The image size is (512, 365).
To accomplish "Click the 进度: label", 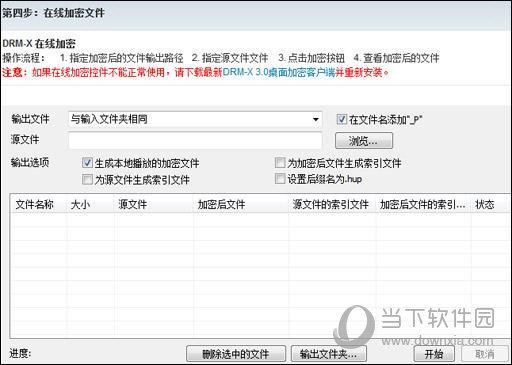I will [x=20, y=353].
